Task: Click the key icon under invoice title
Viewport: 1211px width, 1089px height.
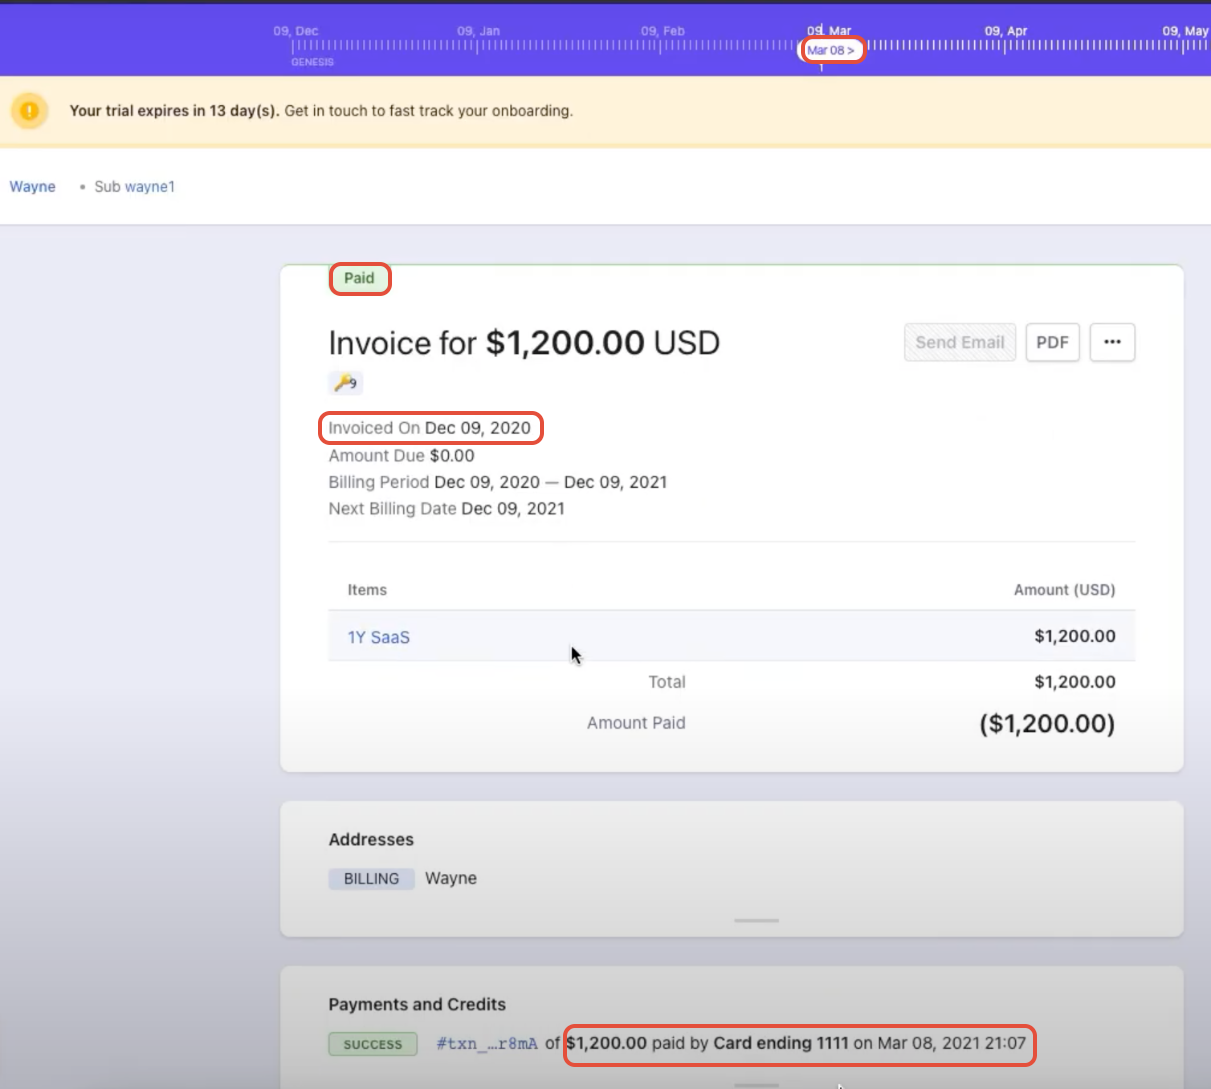Action: [x=345, y=382]
